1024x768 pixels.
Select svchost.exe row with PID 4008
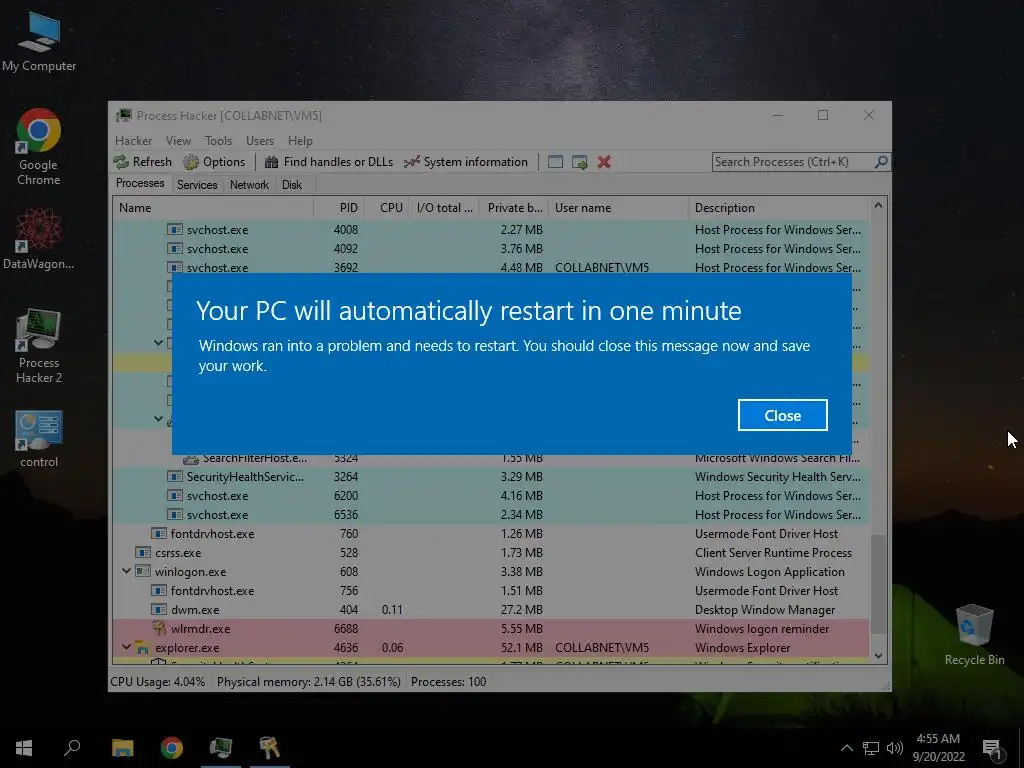pyautogui.click(x=491, y=230)
